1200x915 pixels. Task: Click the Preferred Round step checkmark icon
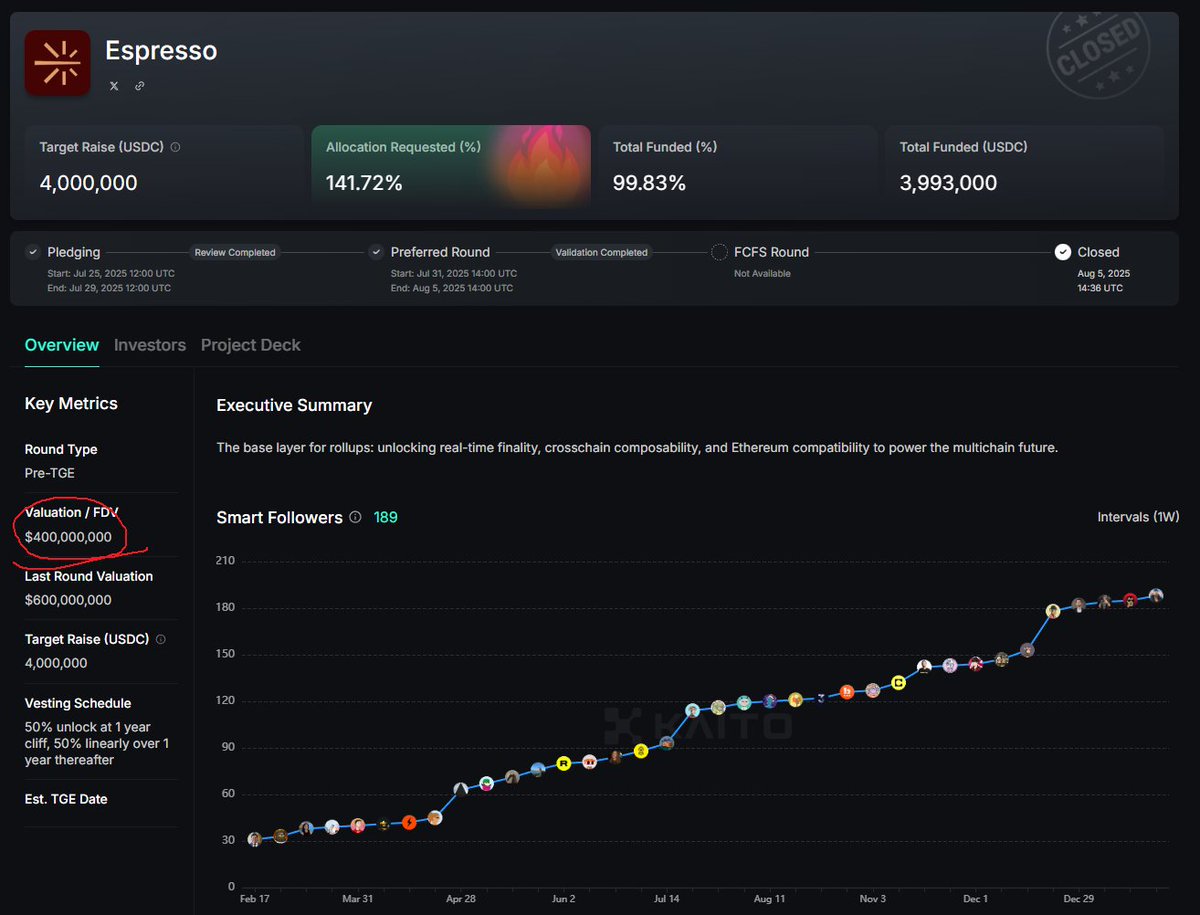[376, 252]
